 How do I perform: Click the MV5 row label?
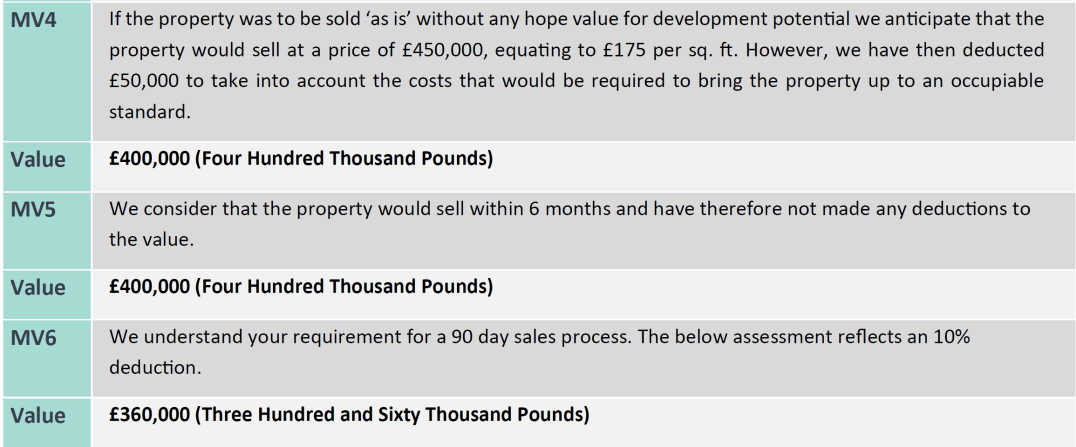point(32,209)
